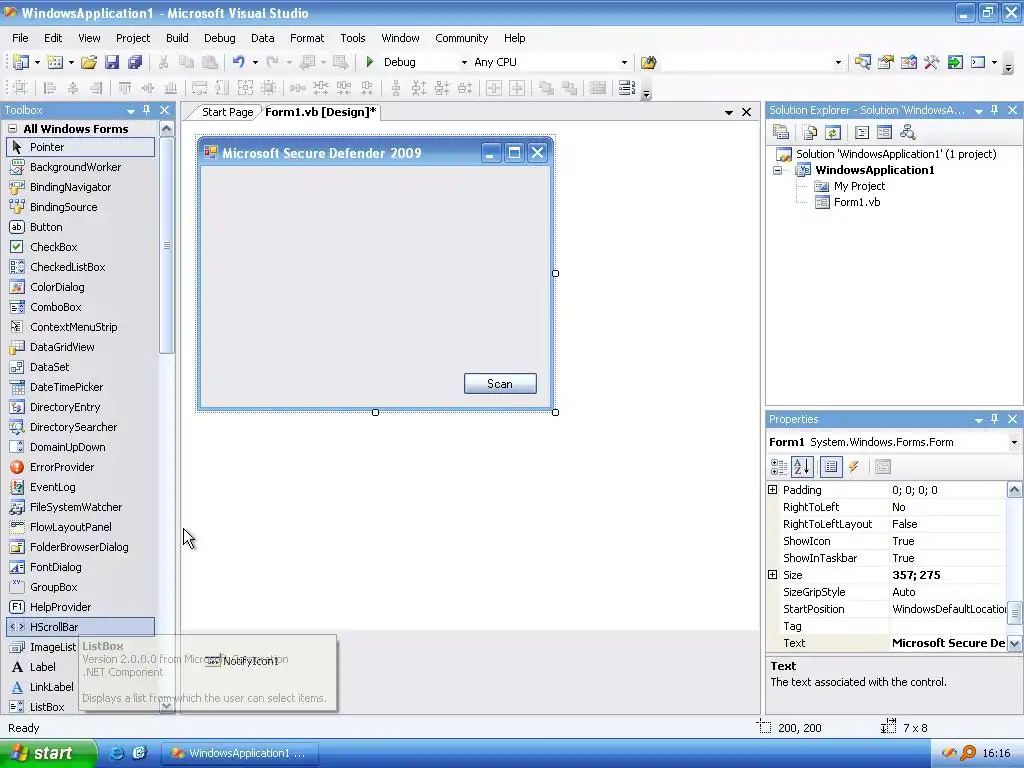The width and height of the screenshot is (1024, 768).
Task: Click Show All Files icon in Solution Explorer
Action: [810, 133]
